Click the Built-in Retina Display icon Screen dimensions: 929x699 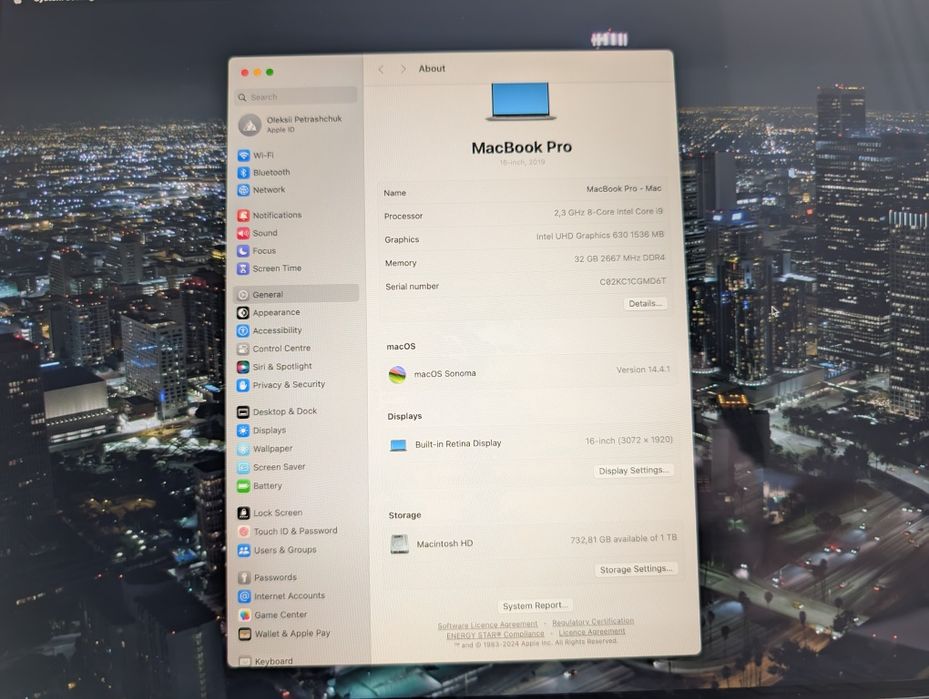pyautogui.click(x=398, y=445)
